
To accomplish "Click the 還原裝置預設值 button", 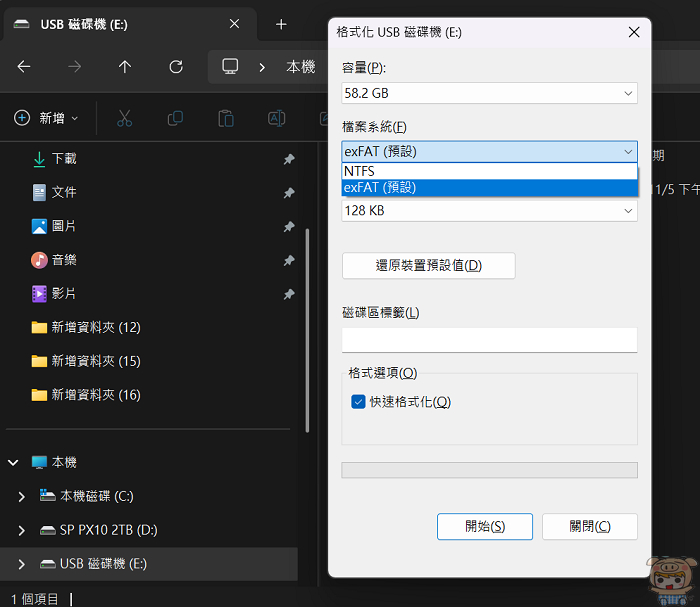I will click(x=428, y=265).
